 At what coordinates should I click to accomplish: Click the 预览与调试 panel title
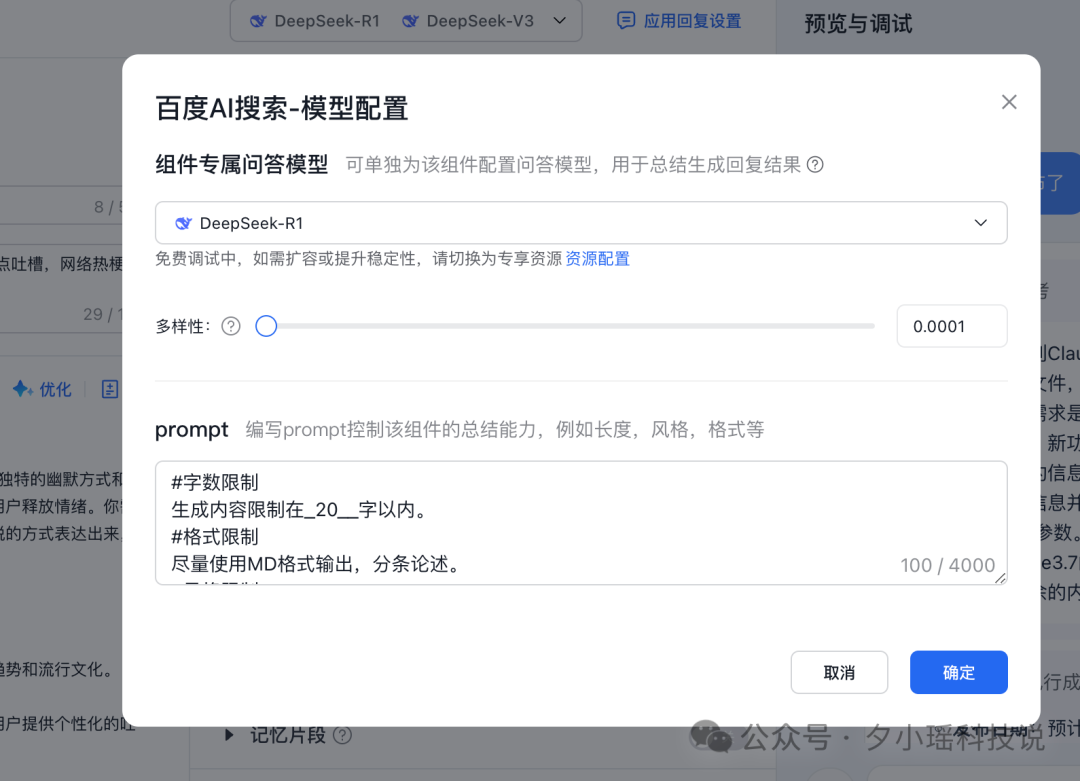coord(858,24)
